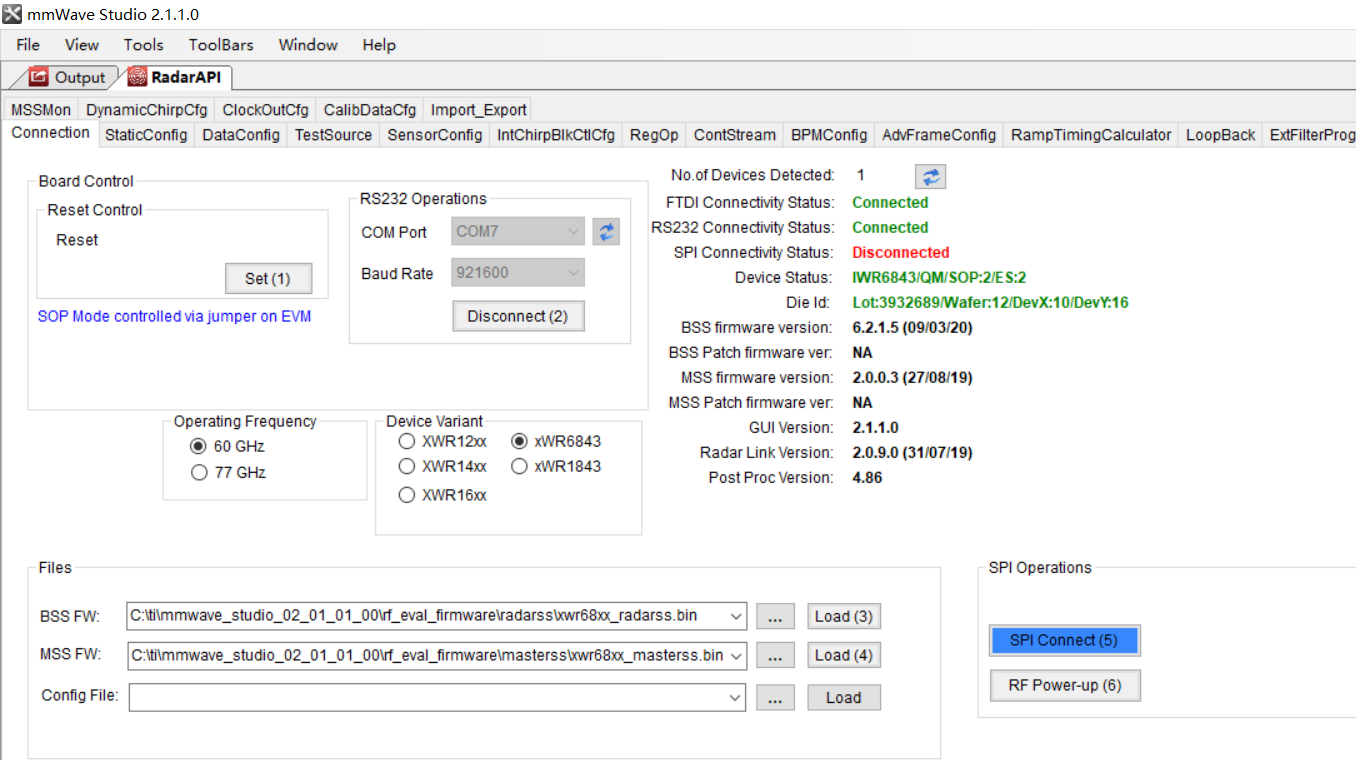Open the SensorConfig tab

pos(435,135)
